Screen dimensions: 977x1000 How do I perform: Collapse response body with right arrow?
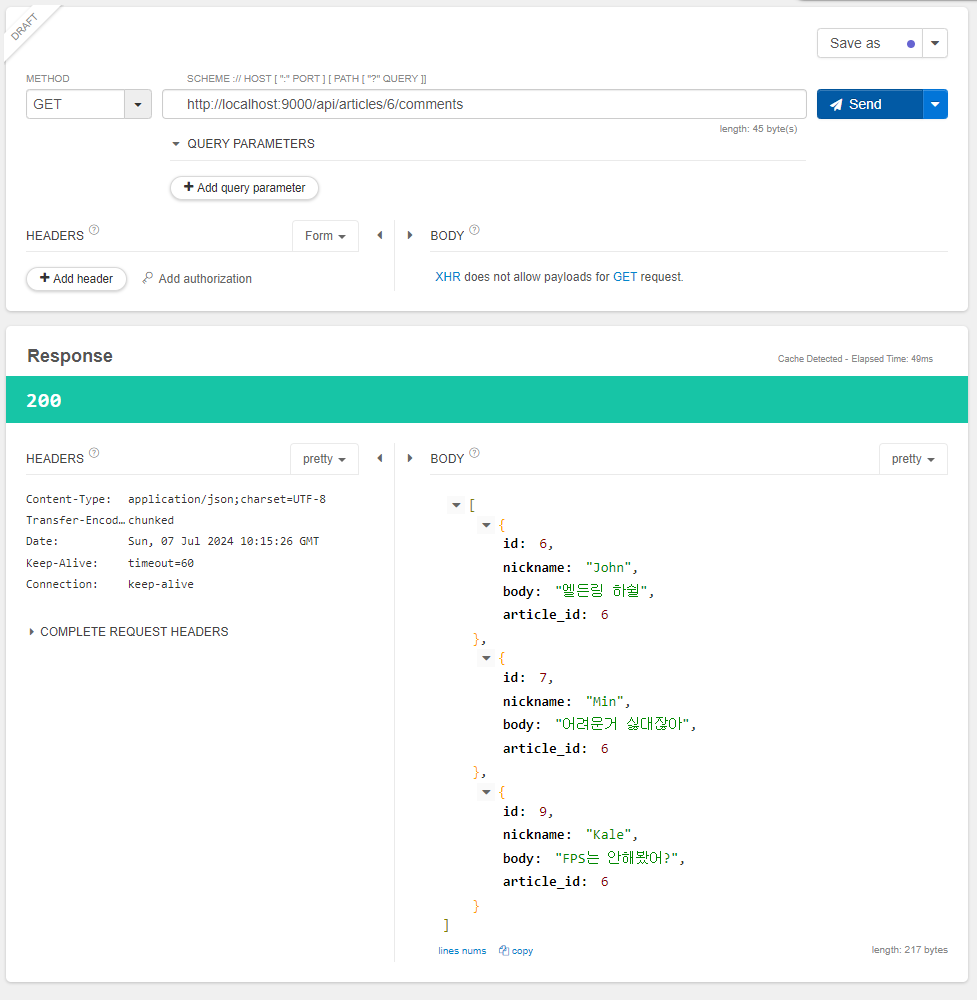point(409,459)
